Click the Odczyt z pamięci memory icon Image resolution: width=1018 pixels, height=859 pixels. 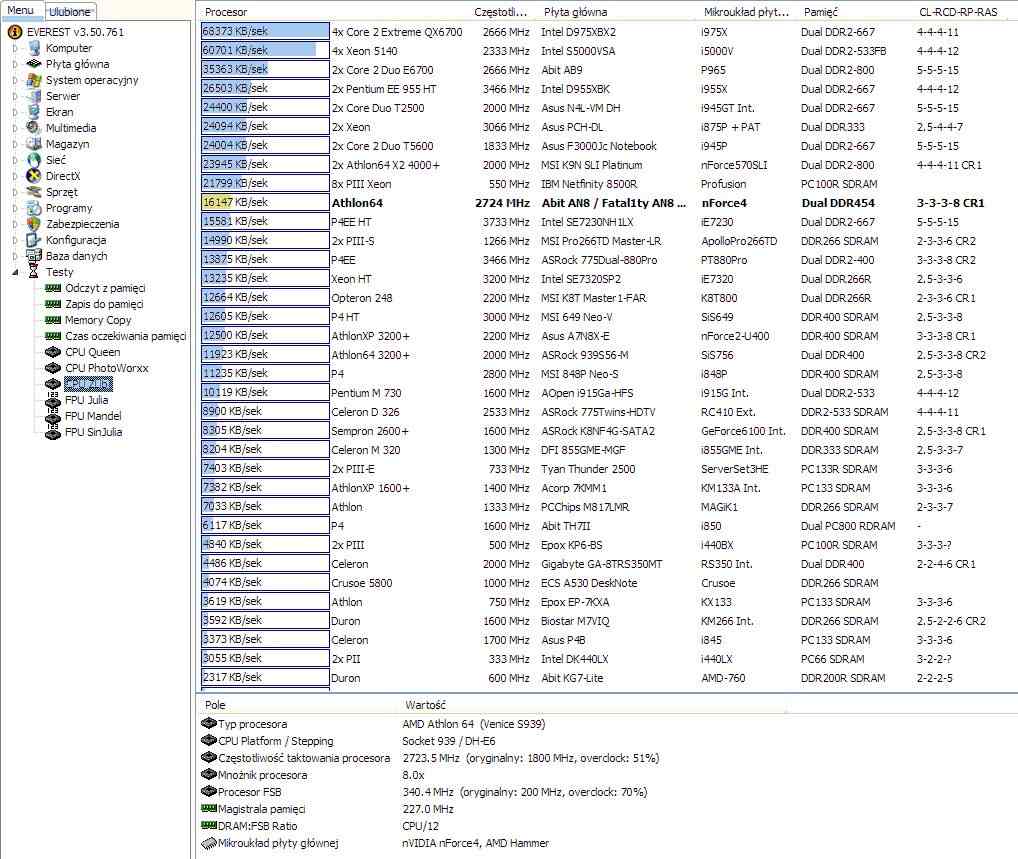(53, 288)
